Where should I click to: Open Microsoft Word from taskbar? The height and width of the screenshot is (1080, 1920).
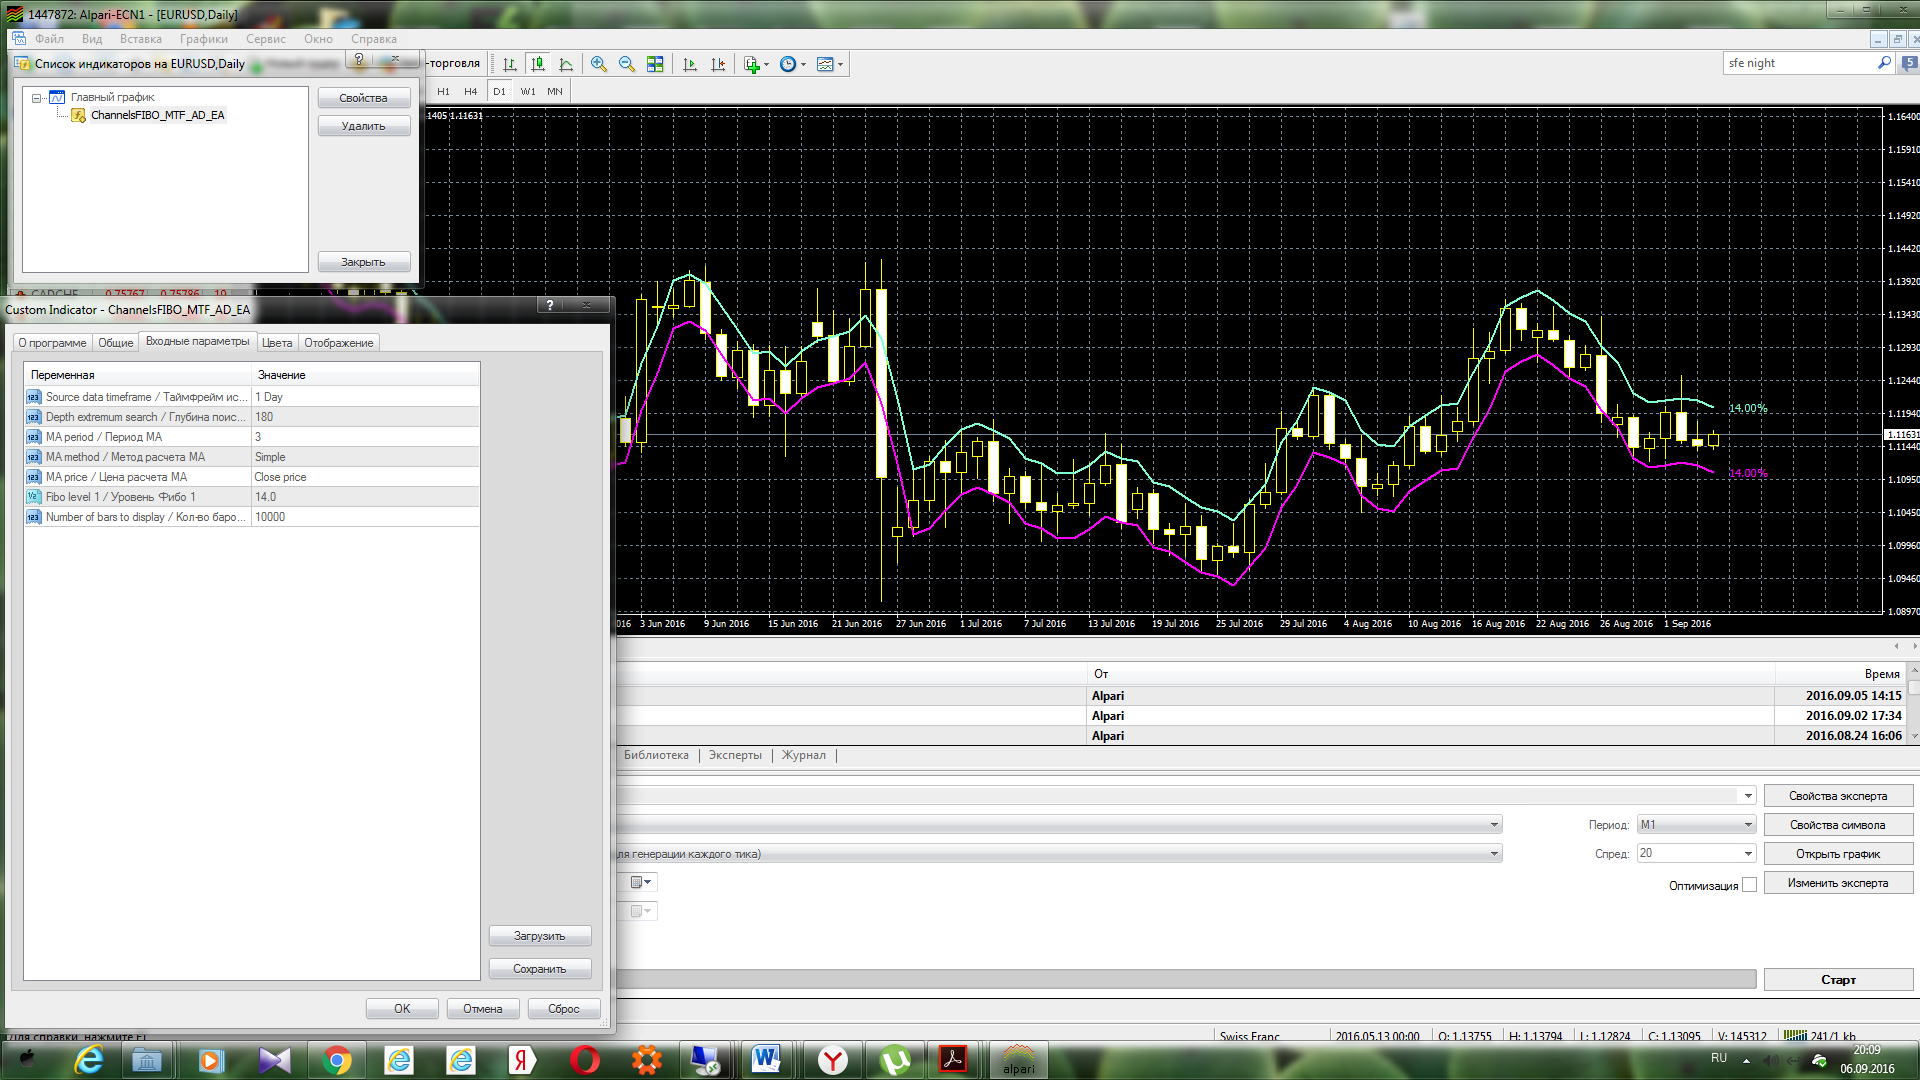coord(767,1060)
